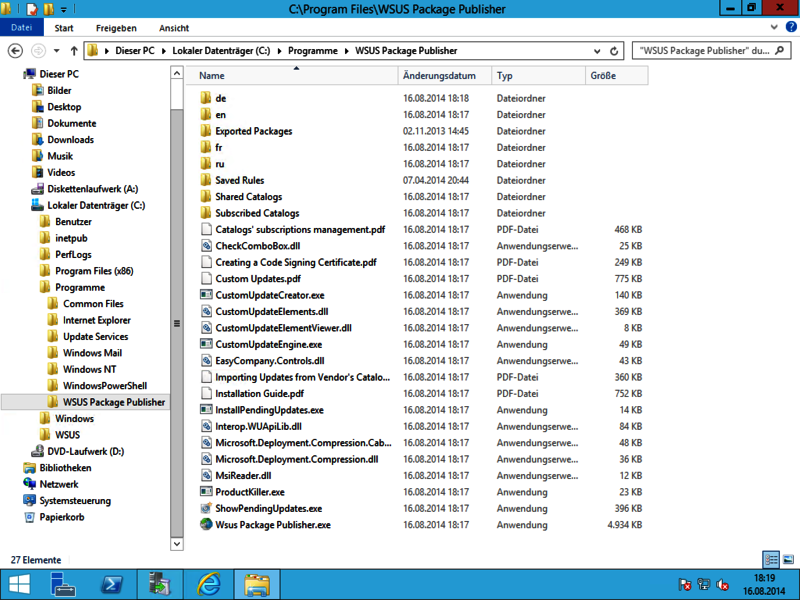Click the Interop.WUApiLib.dll icon
800x600 pixels.
pos(206,426)
